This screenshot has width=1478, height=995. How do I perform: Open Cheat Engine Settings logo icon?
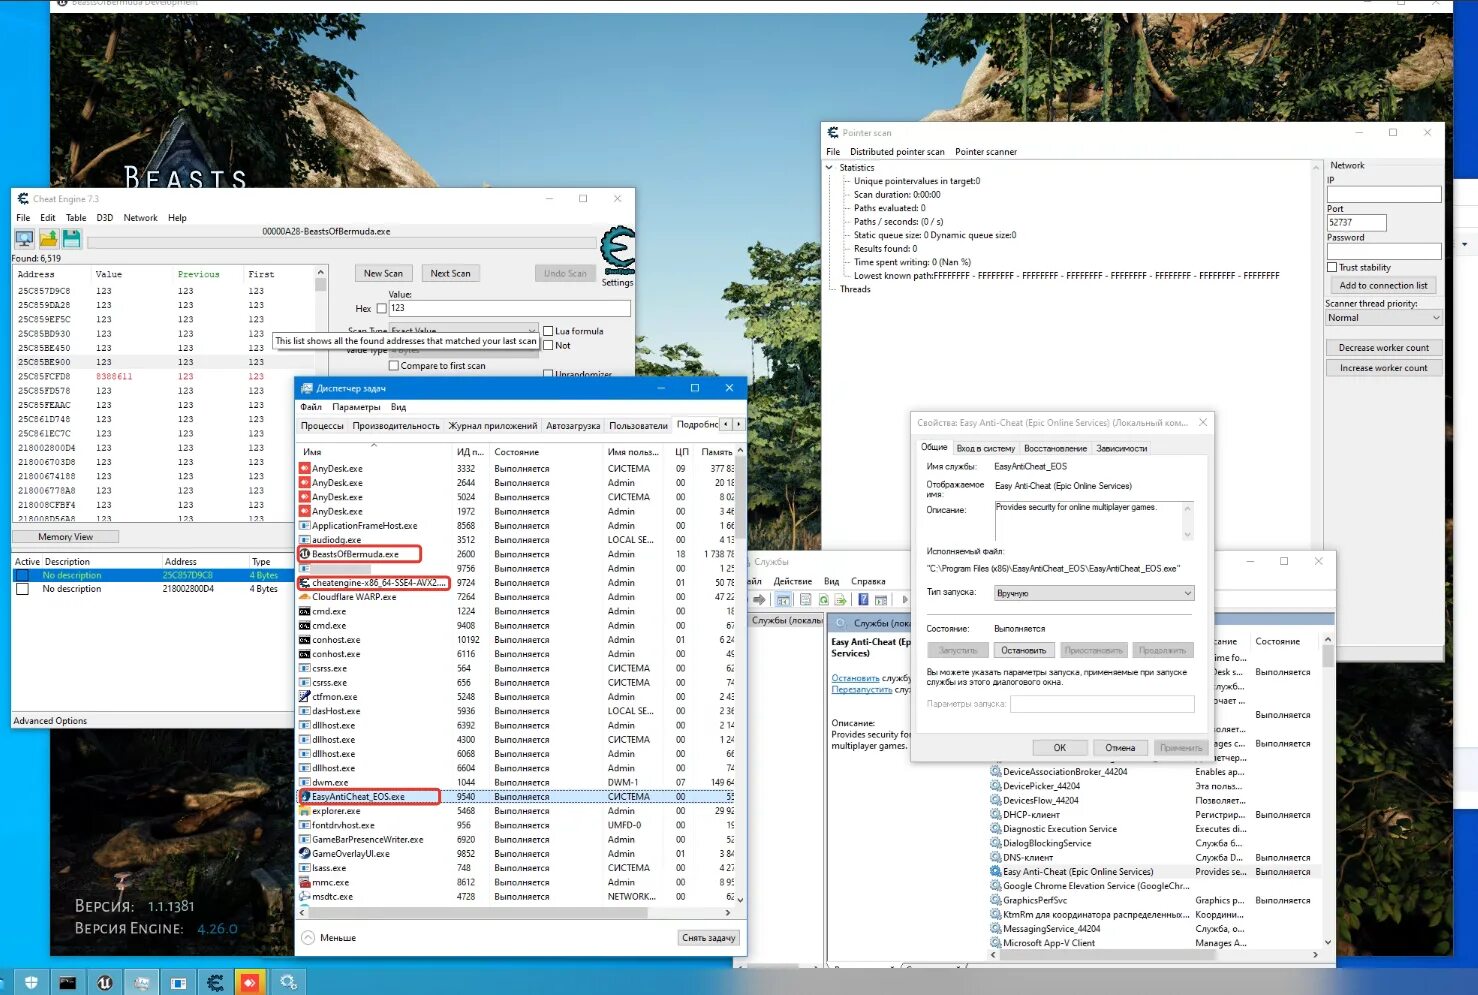[618, 252]
